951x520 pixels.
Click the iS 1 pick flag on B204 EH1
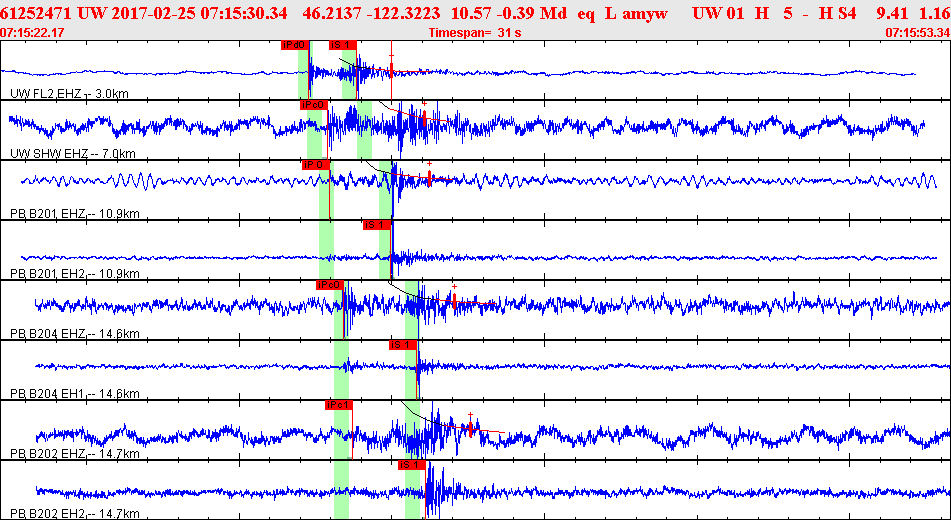point(403,345)
